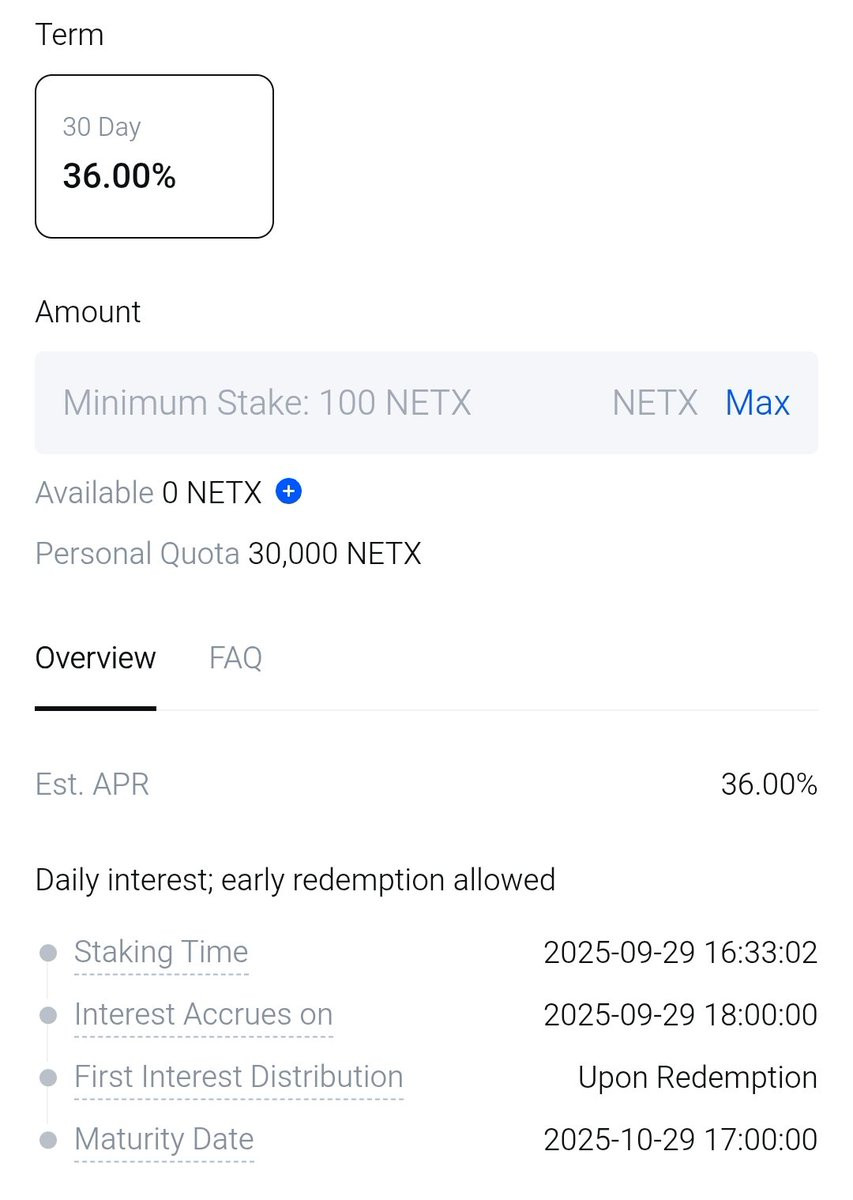Select the dot beside Interest Accrues on
Viewport: 853px width, 1200px height.
point(47,1015)
